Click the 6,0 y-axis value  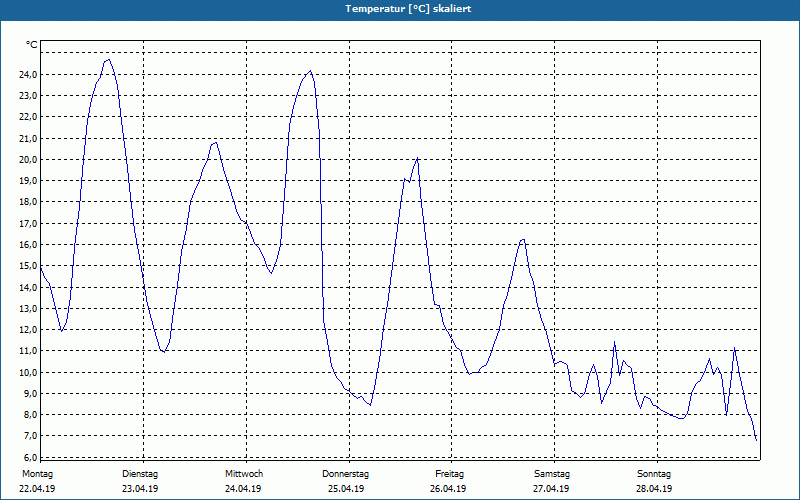point(30,457)
